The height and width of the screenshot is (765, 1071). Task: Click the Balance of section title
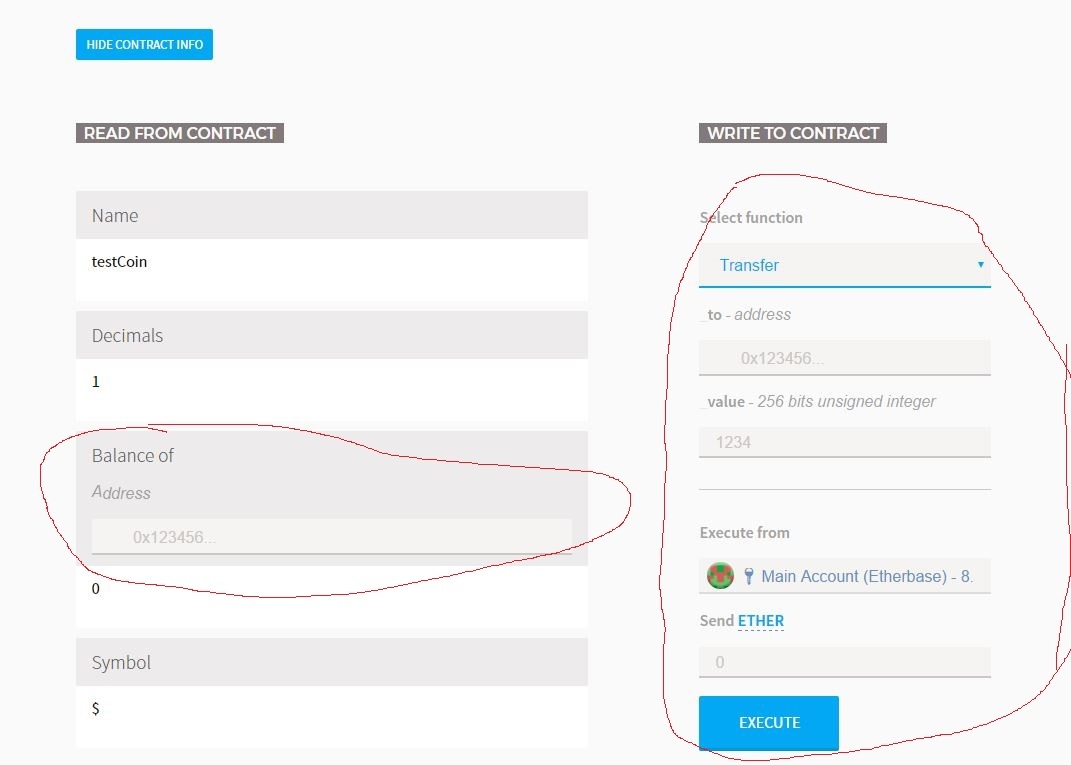[x=133, y=456]
